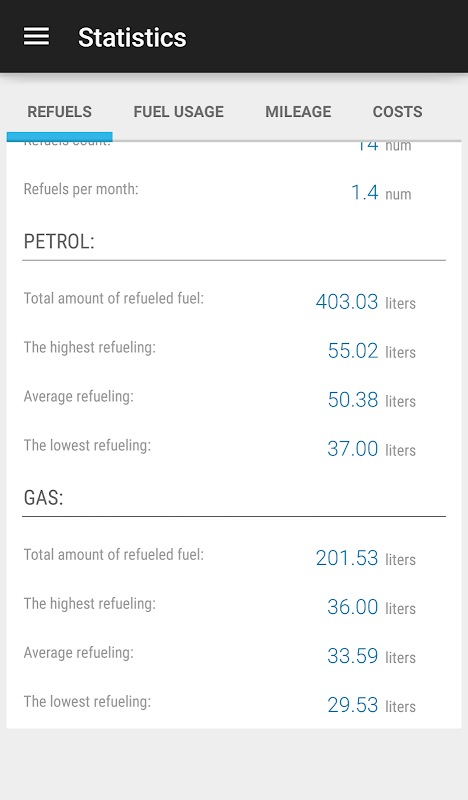
Task: Open the hamburger navigation menu
Action: coord(36,37)
